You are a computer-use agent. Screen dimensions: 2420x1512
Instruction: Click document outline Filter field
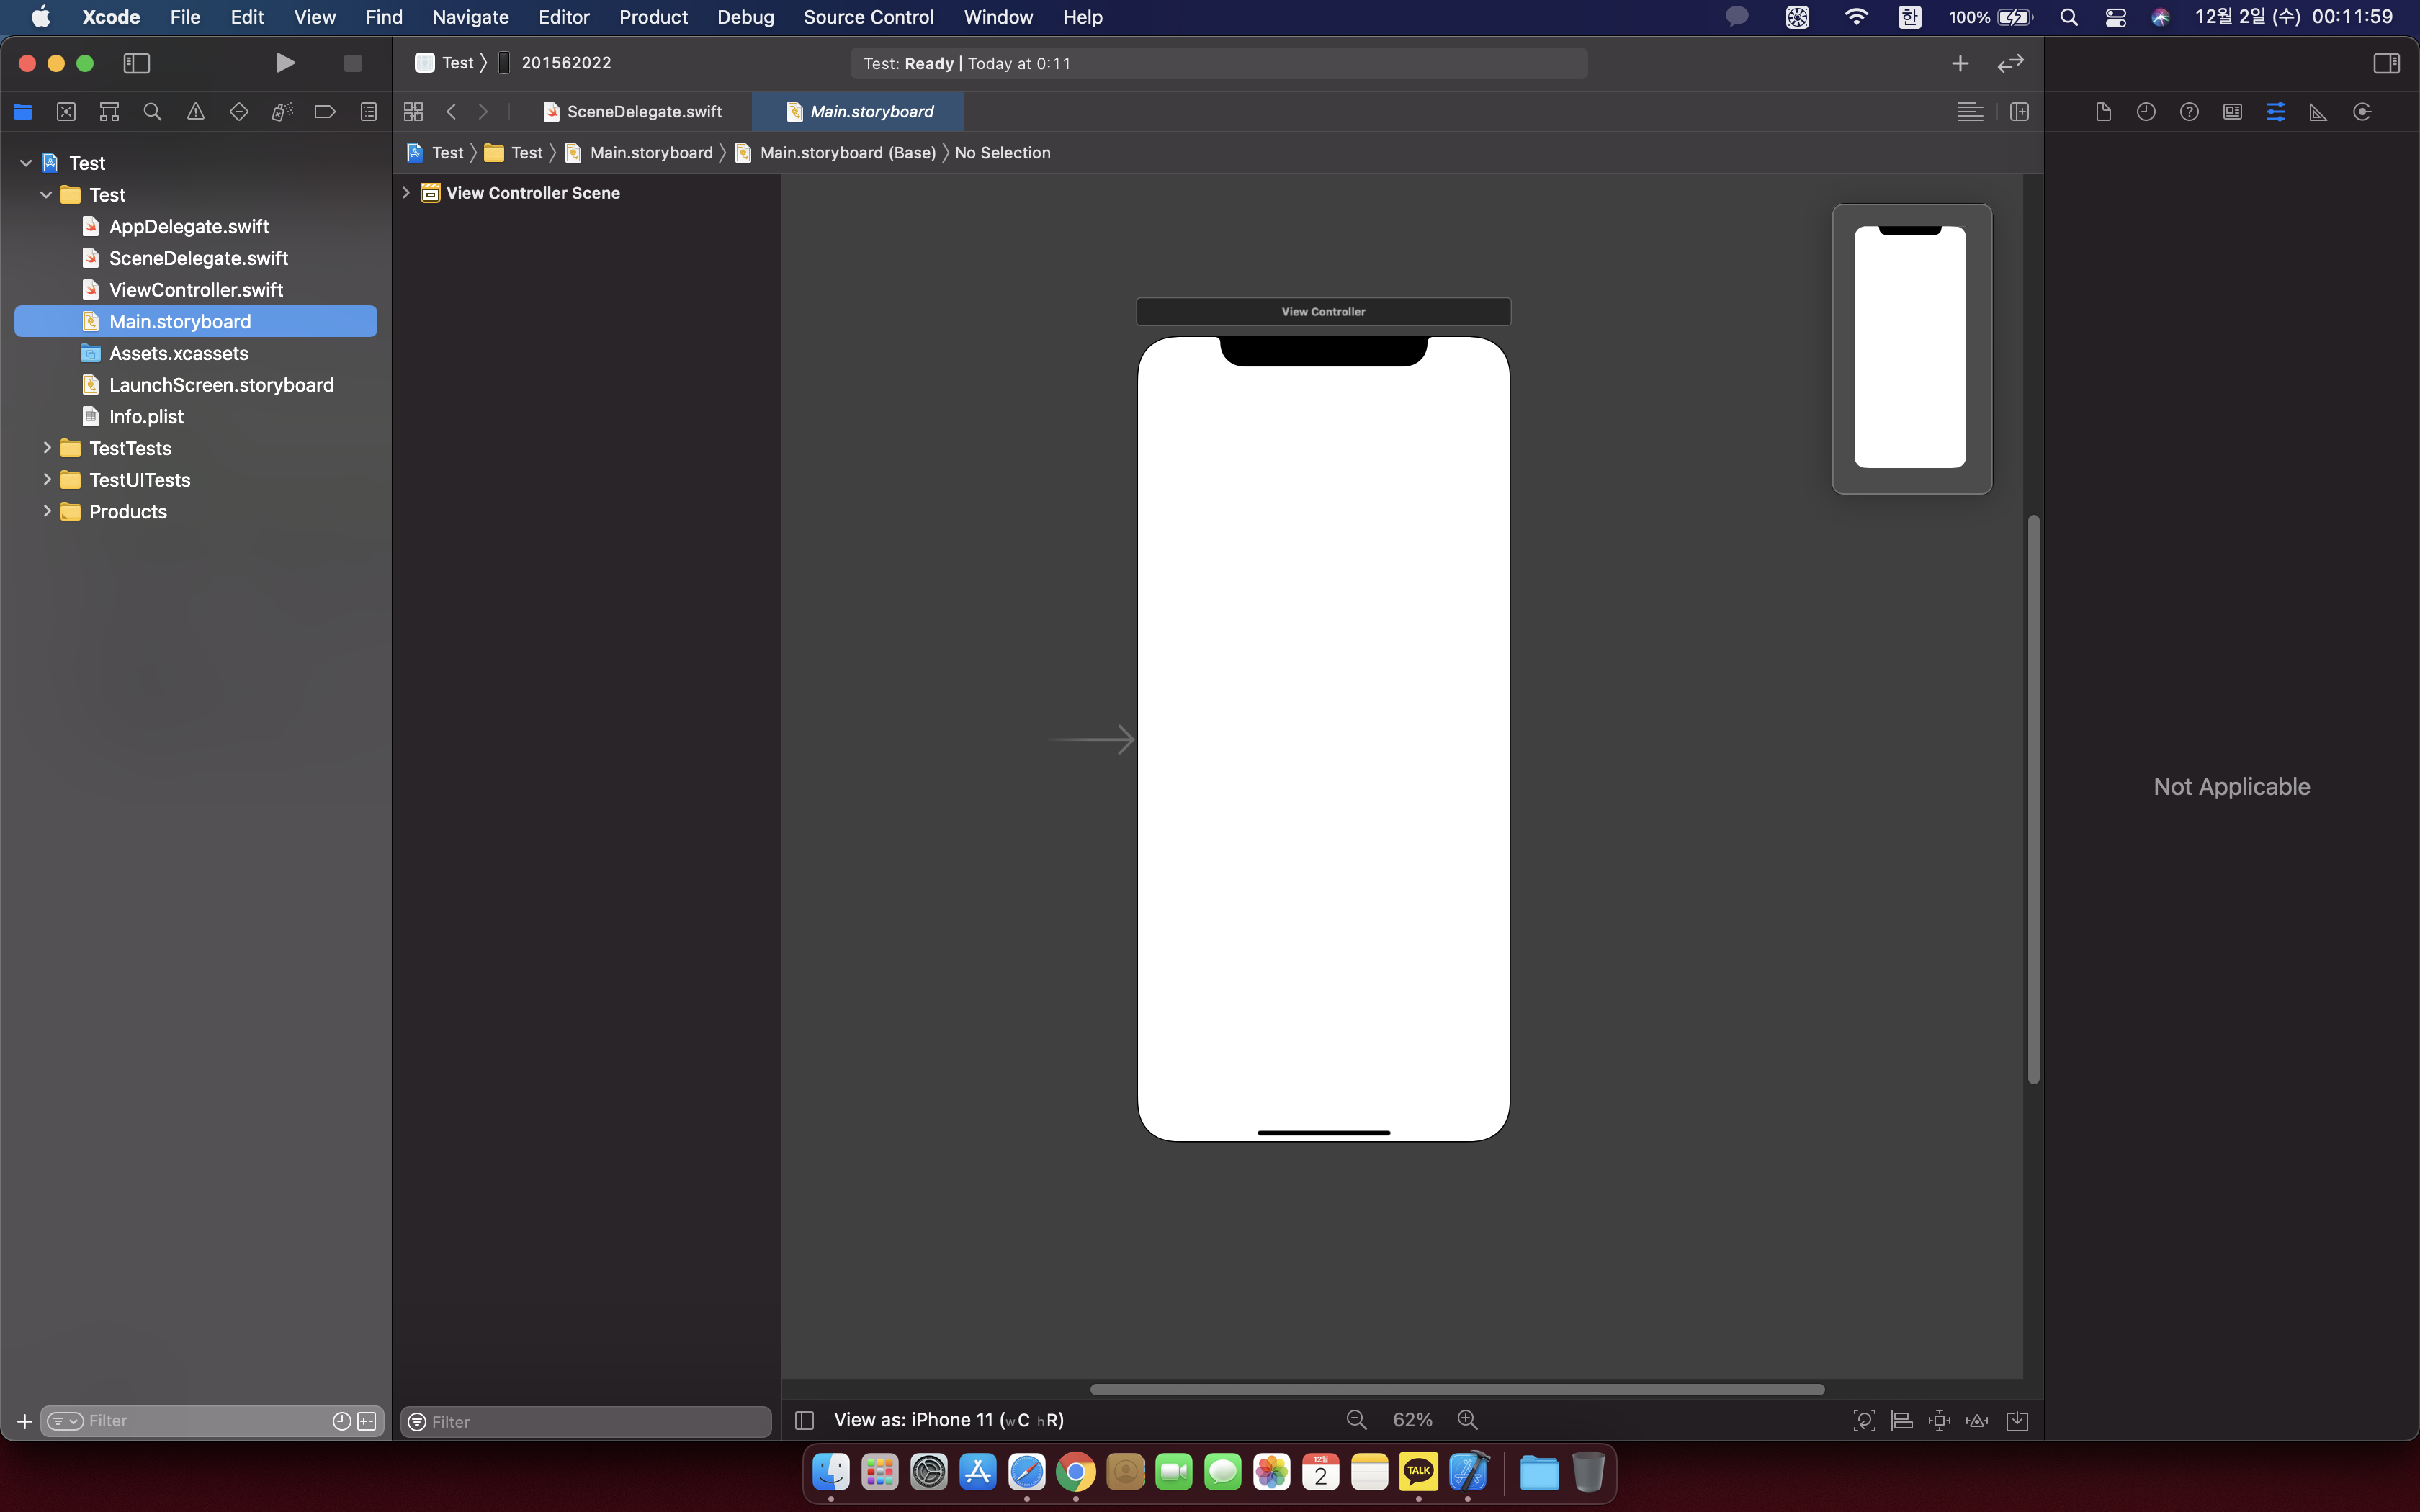click(x=586, y=1422)
